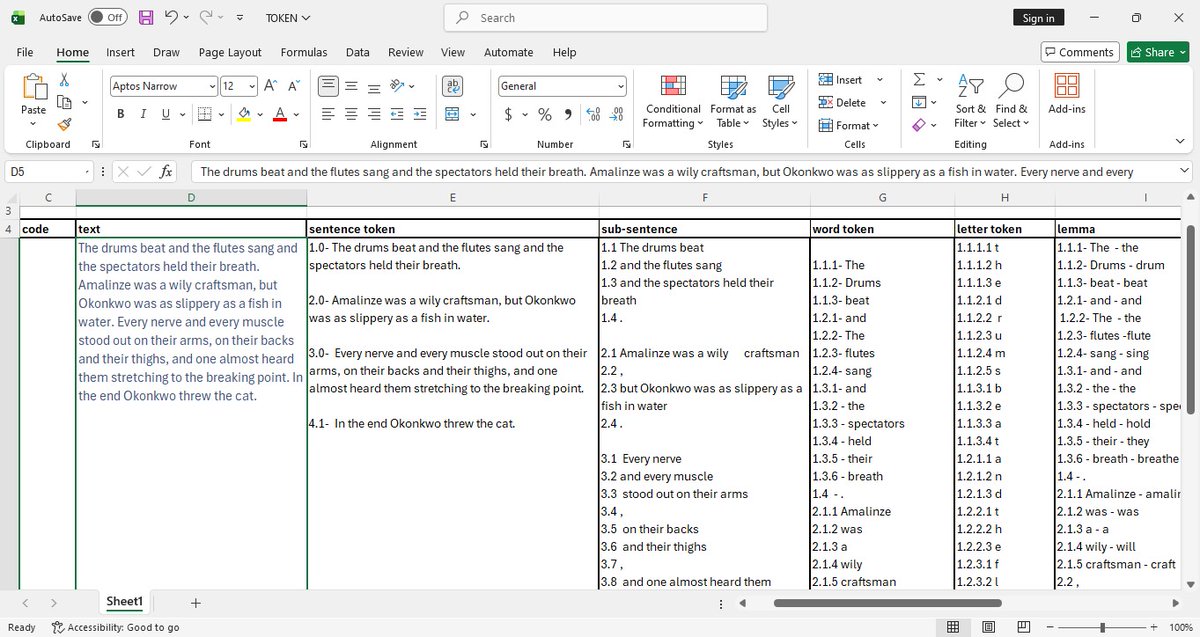Decrease font size with A-down icon
The height and width of the screenshot is (637, 1200).
click(x=294, y=86)
